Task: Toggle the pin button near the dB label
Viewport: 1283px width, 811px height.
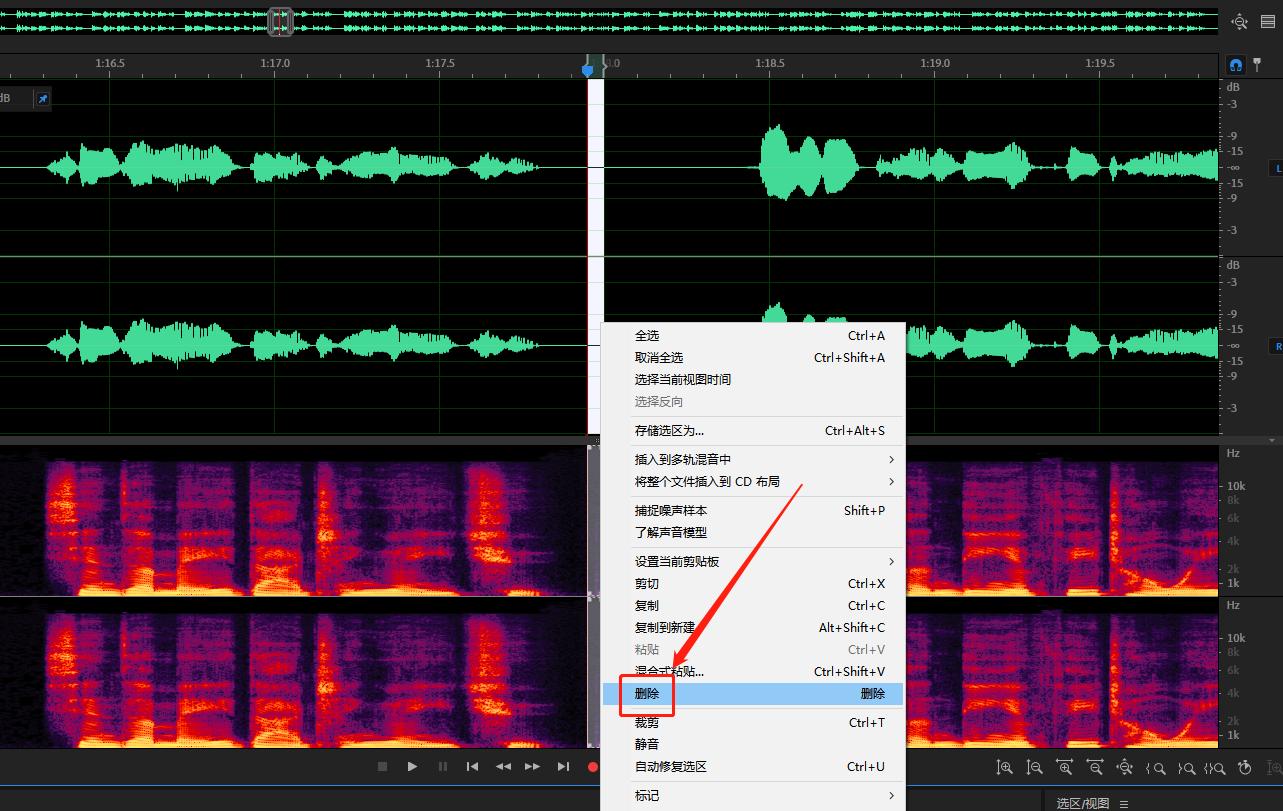Action: 42,98
